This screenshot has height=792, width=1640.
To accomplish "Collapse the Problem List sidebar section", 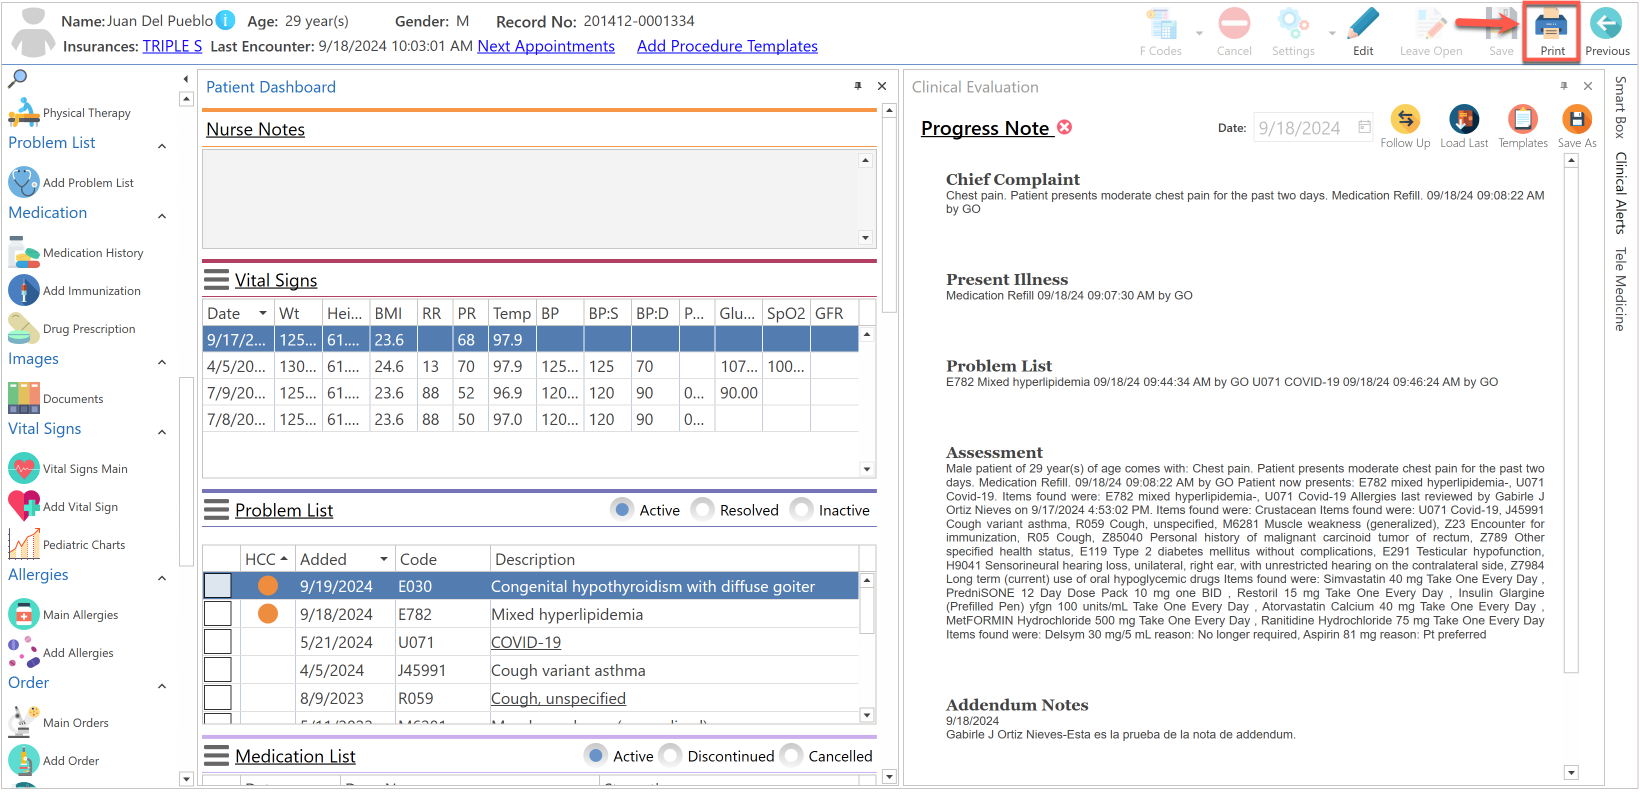I will tap(162, 146).
